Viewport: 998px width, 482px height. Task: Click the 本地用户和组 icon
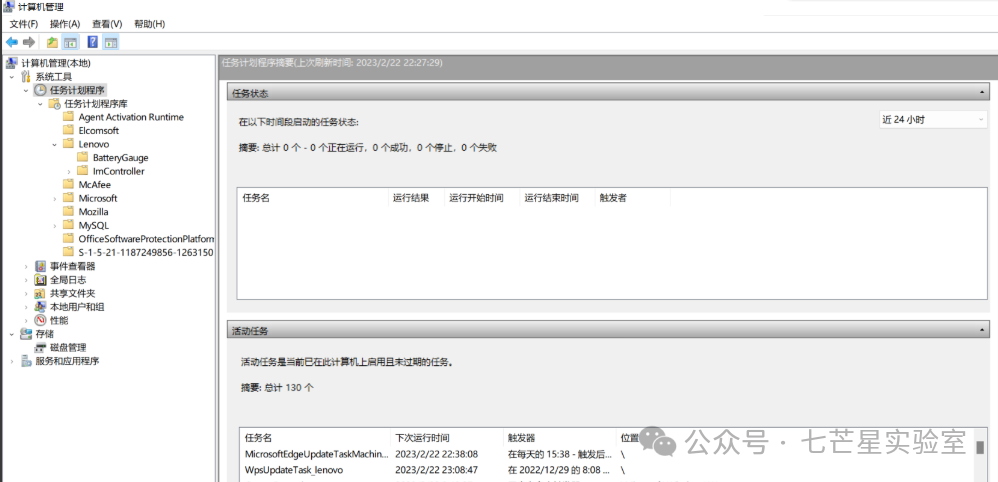(41, 307)
